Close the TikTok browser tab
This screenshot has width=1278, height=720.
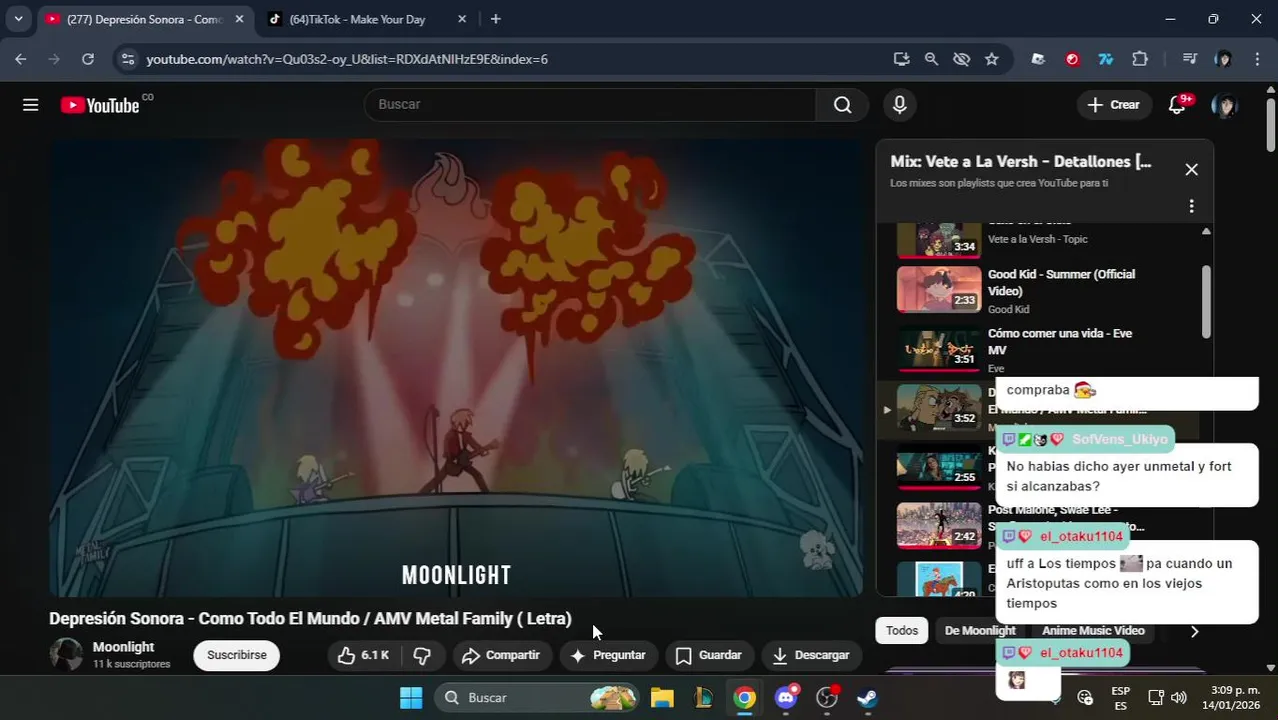point(461,19)
